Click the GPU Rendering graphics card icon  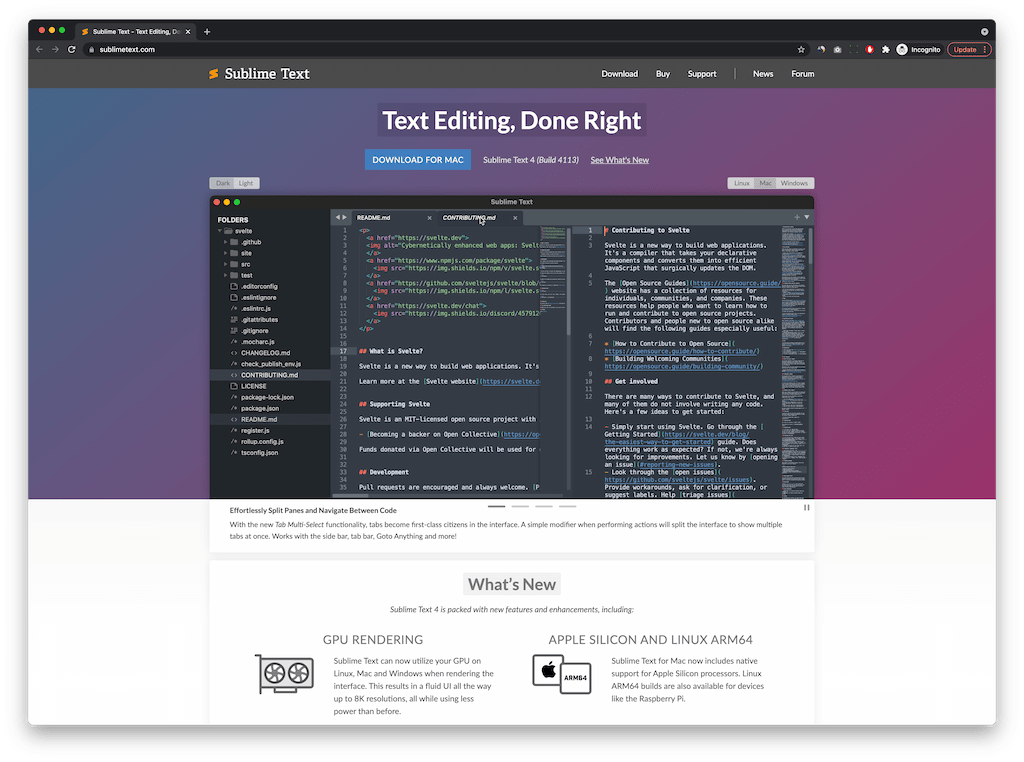[283, 675]
